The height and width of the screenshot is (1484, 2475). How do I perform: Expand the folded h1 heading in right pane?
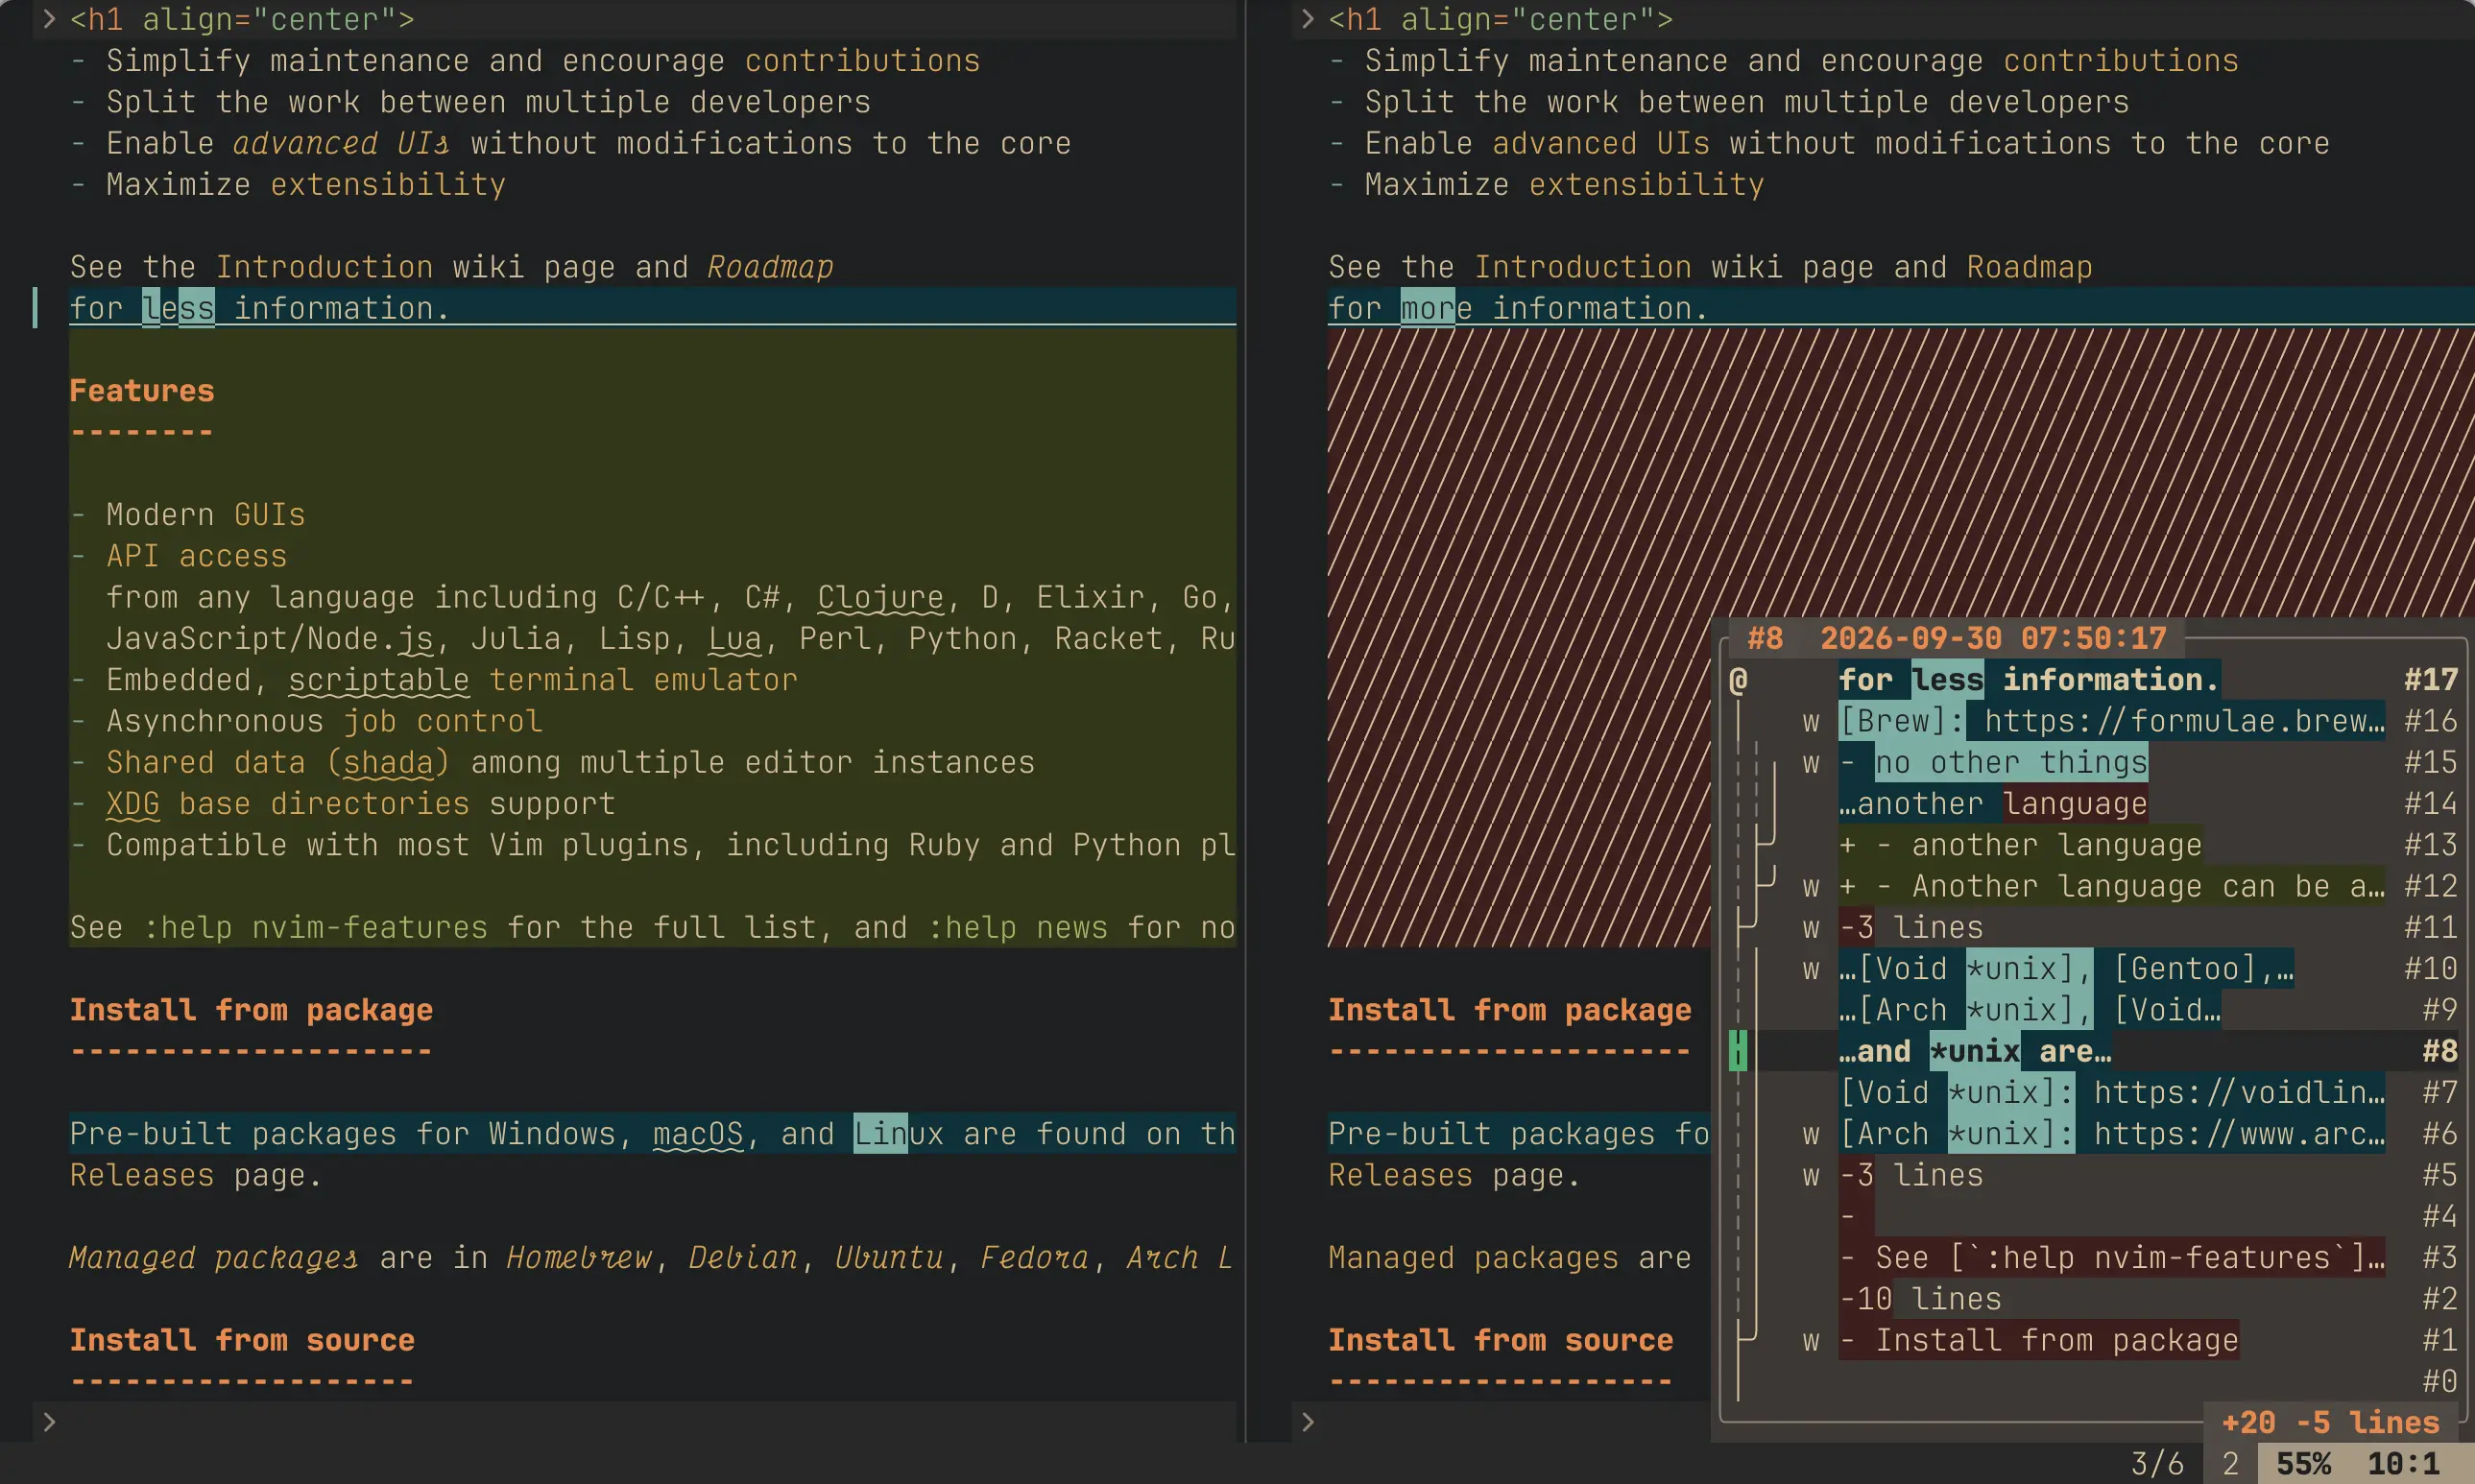[x=1307, y=19]
